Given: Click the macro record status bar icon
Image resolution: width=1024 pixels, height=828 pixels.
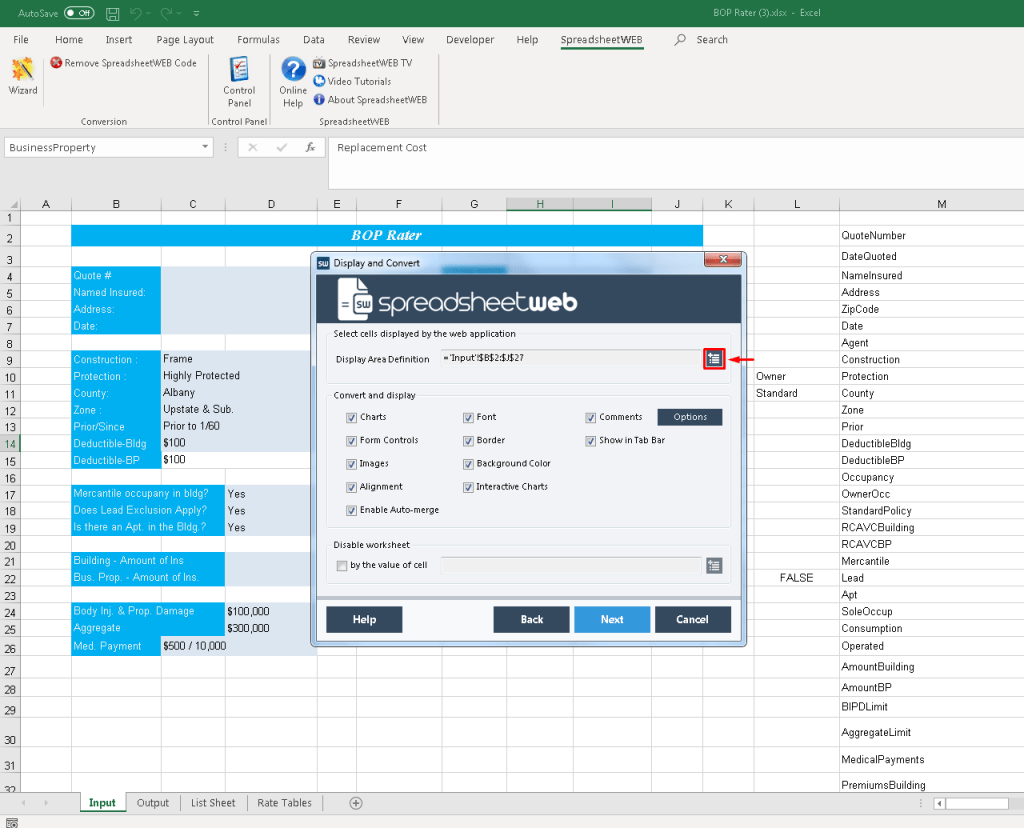Looking at the screenshot, I should pos(12,823).
